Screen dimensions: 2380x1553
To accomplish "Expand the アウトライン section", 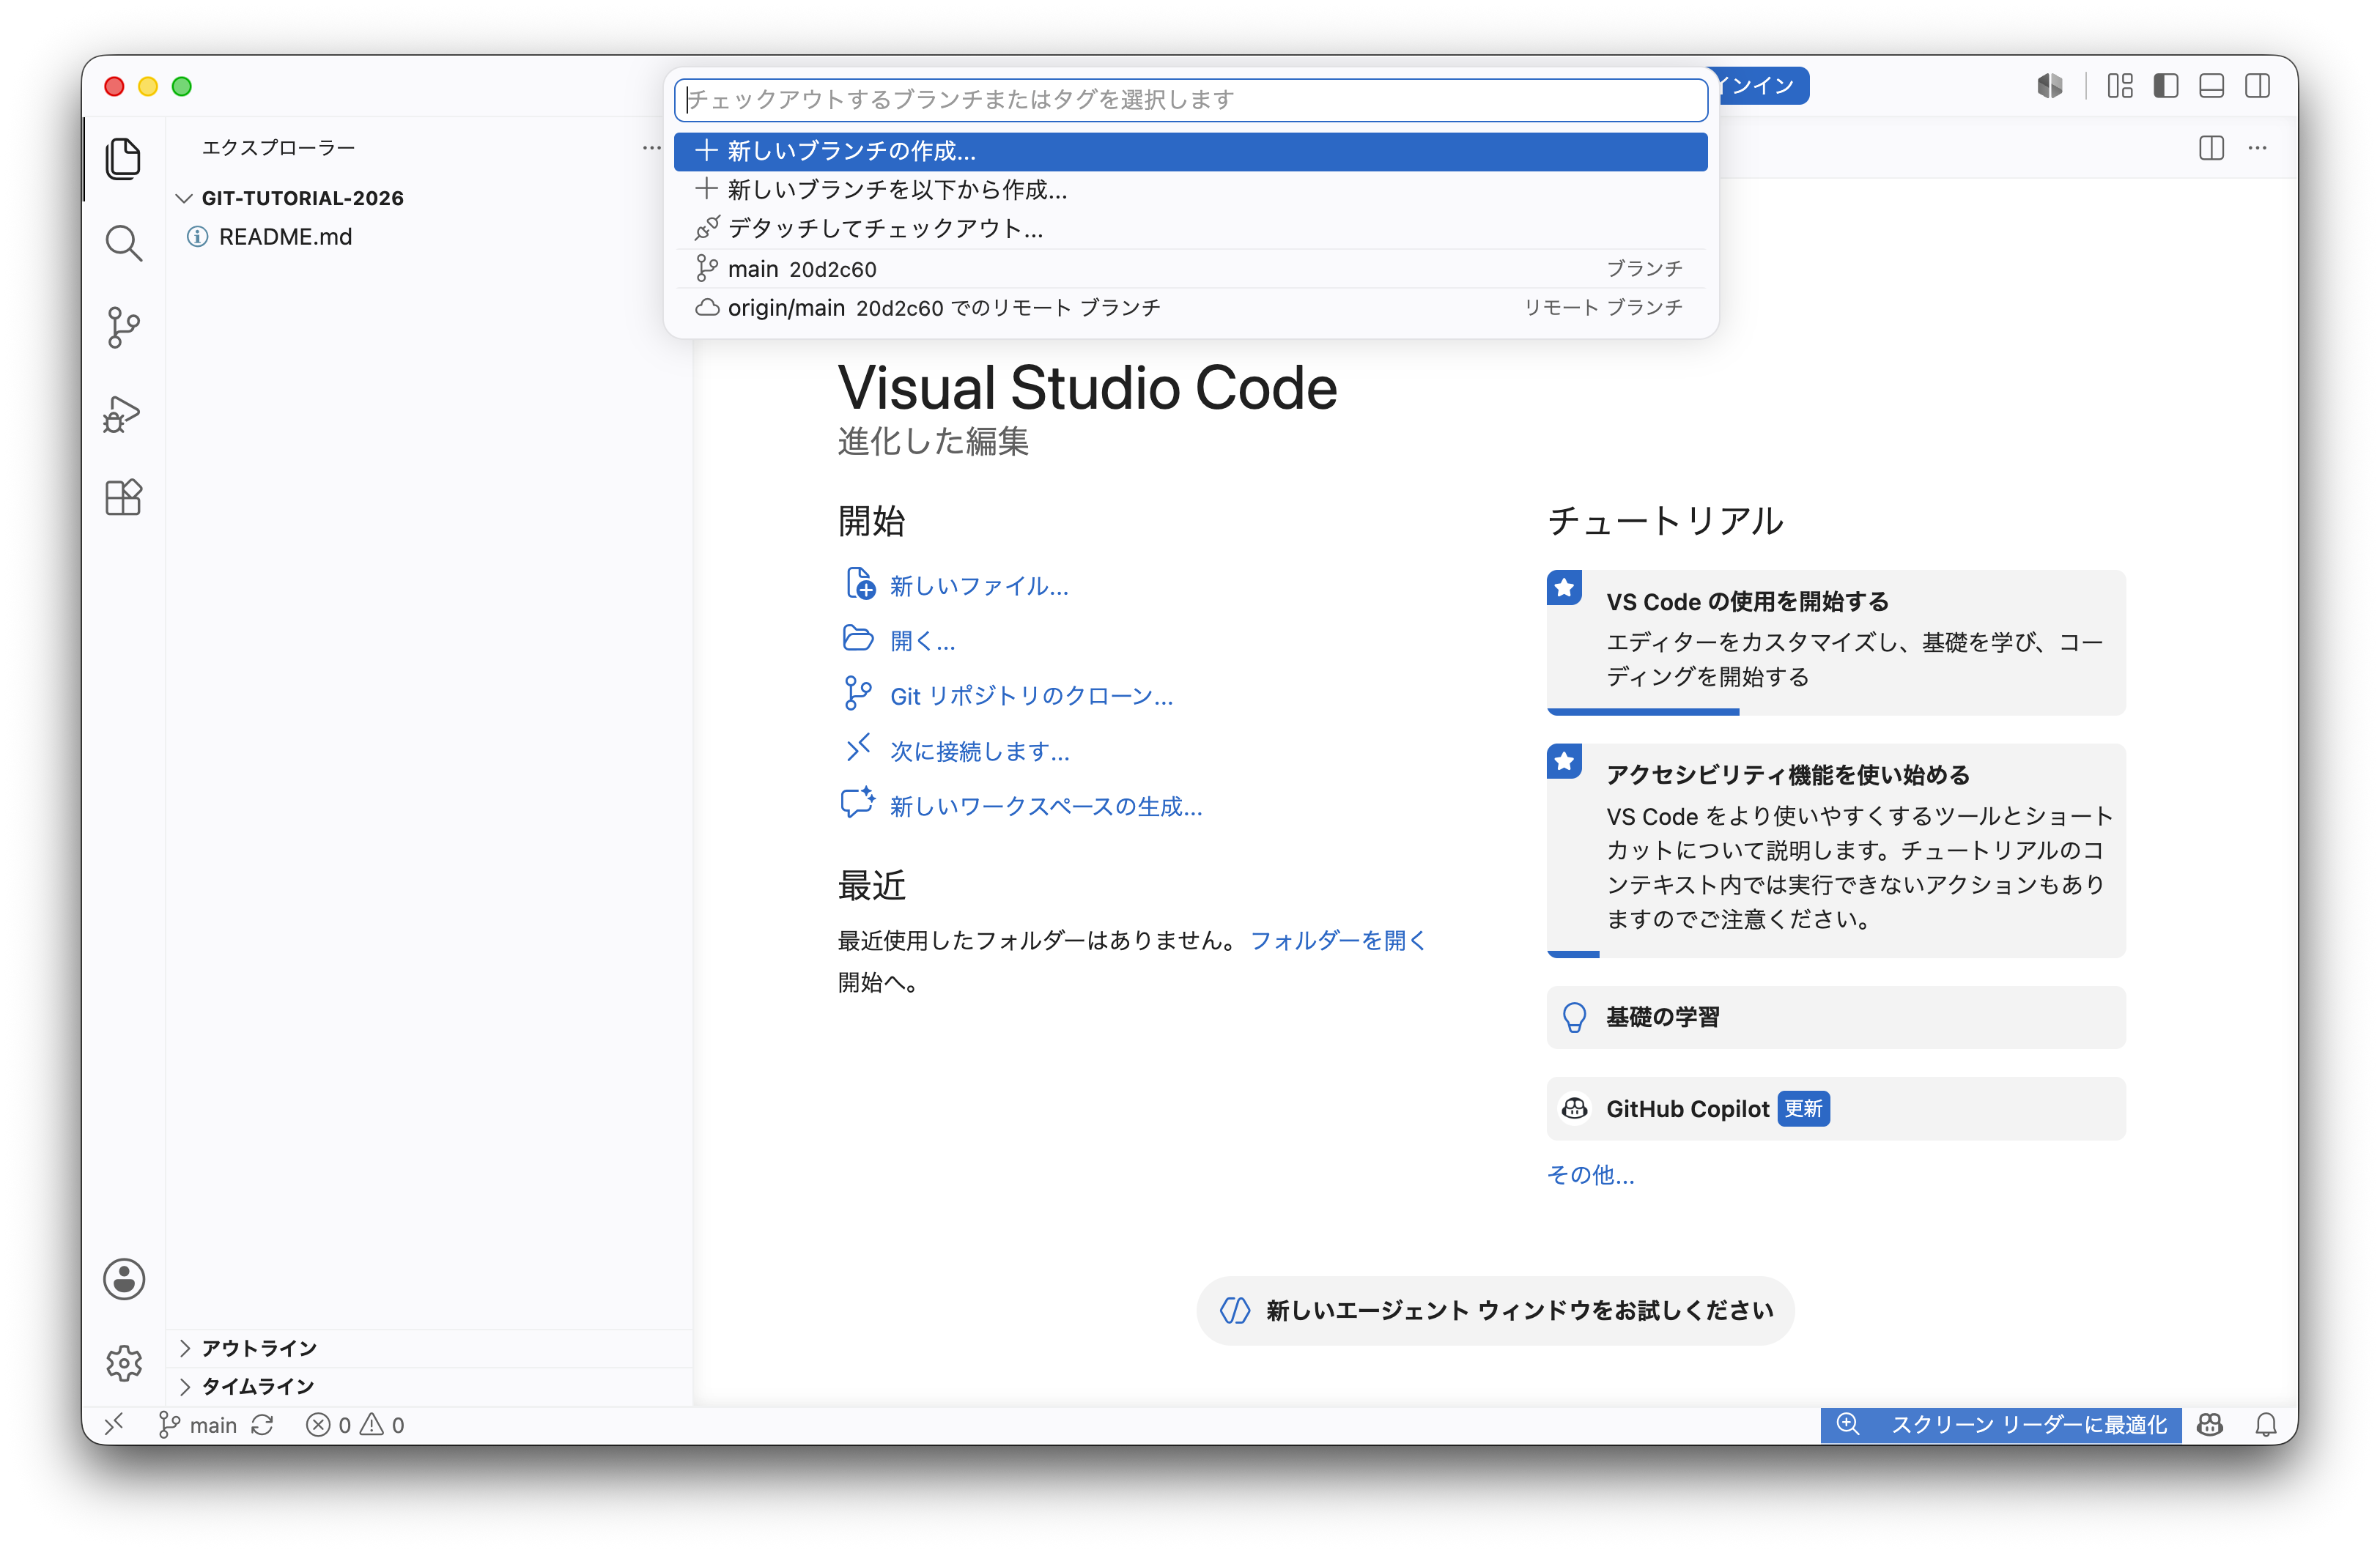I will [430, 1348].
